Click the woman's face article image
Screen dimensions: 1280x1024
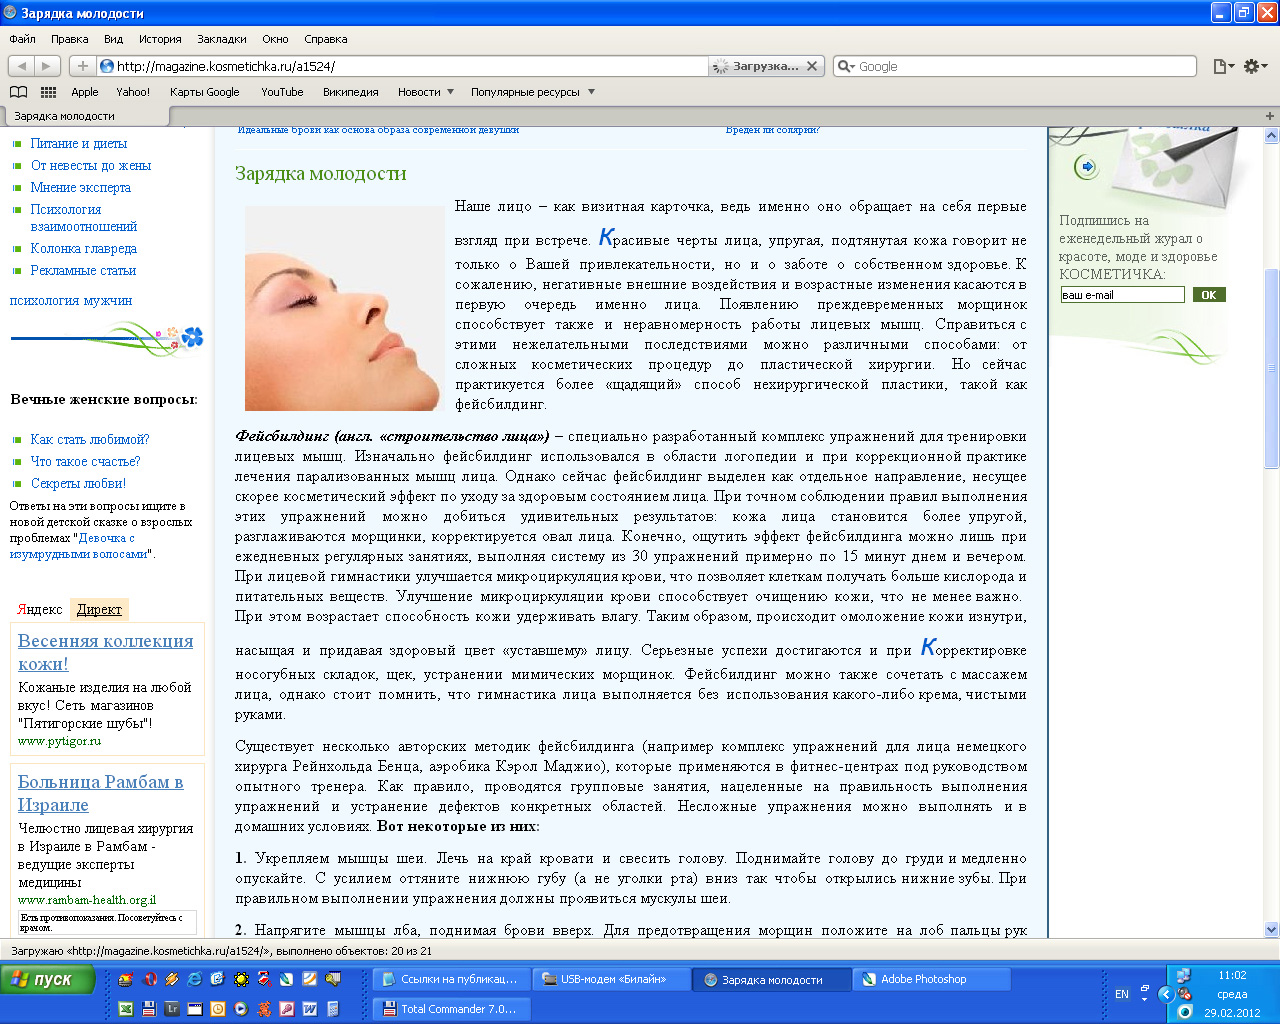pyautogui.click(x=345, y=308)
